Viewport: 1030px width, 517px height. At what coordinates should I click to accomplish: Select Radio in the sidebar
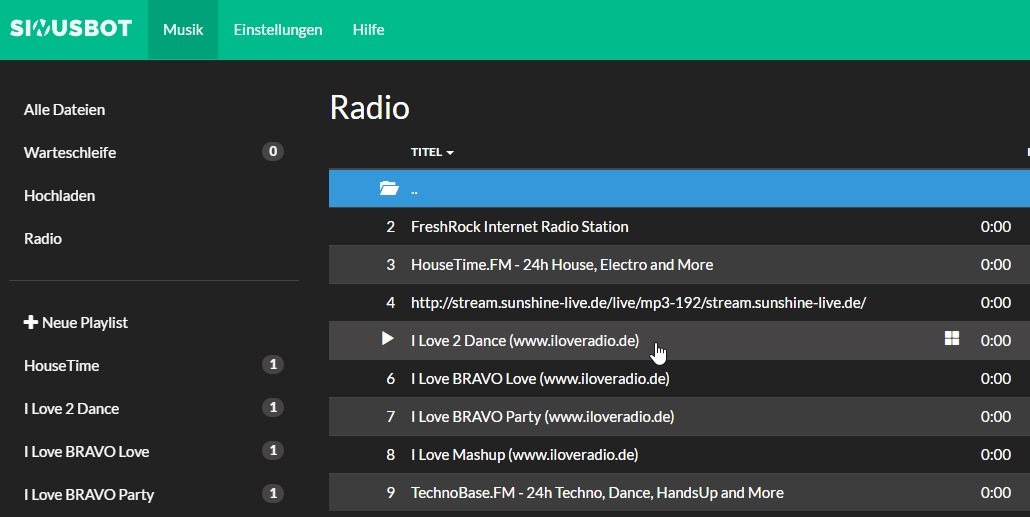(x=43, y=239)
